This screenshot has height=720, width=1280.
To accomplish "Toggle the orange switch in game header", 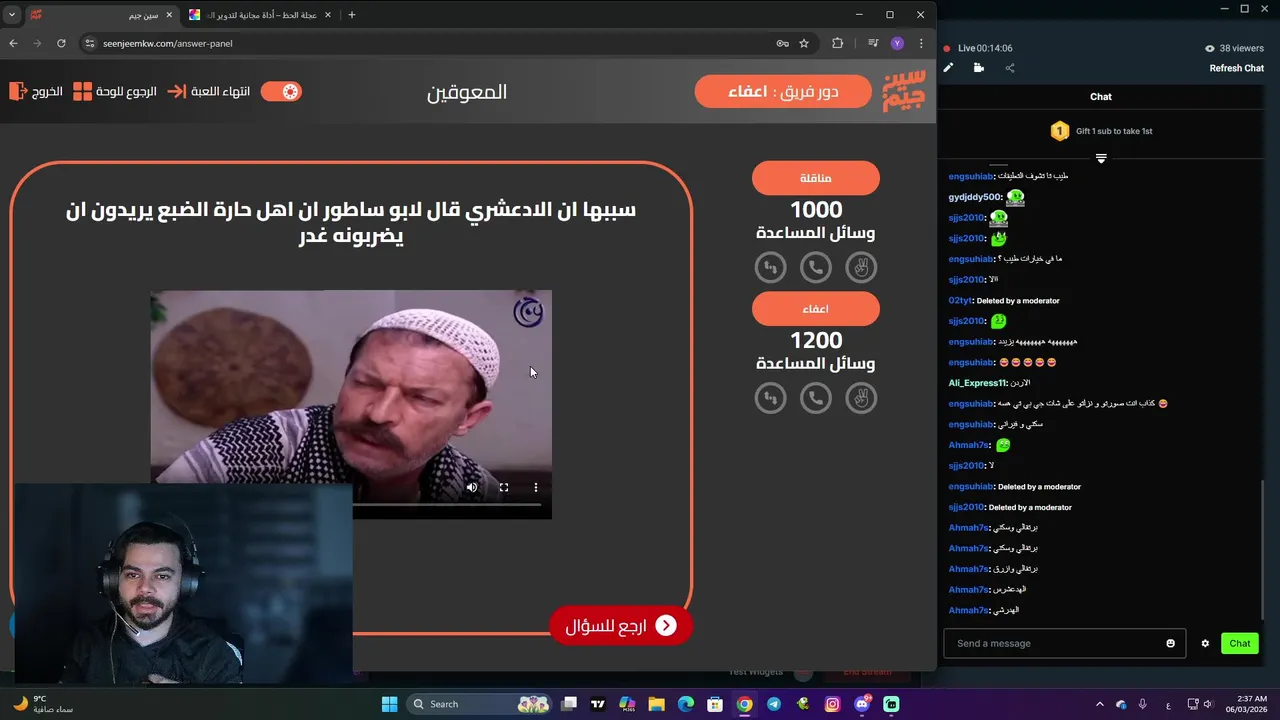I will point(281,91).
